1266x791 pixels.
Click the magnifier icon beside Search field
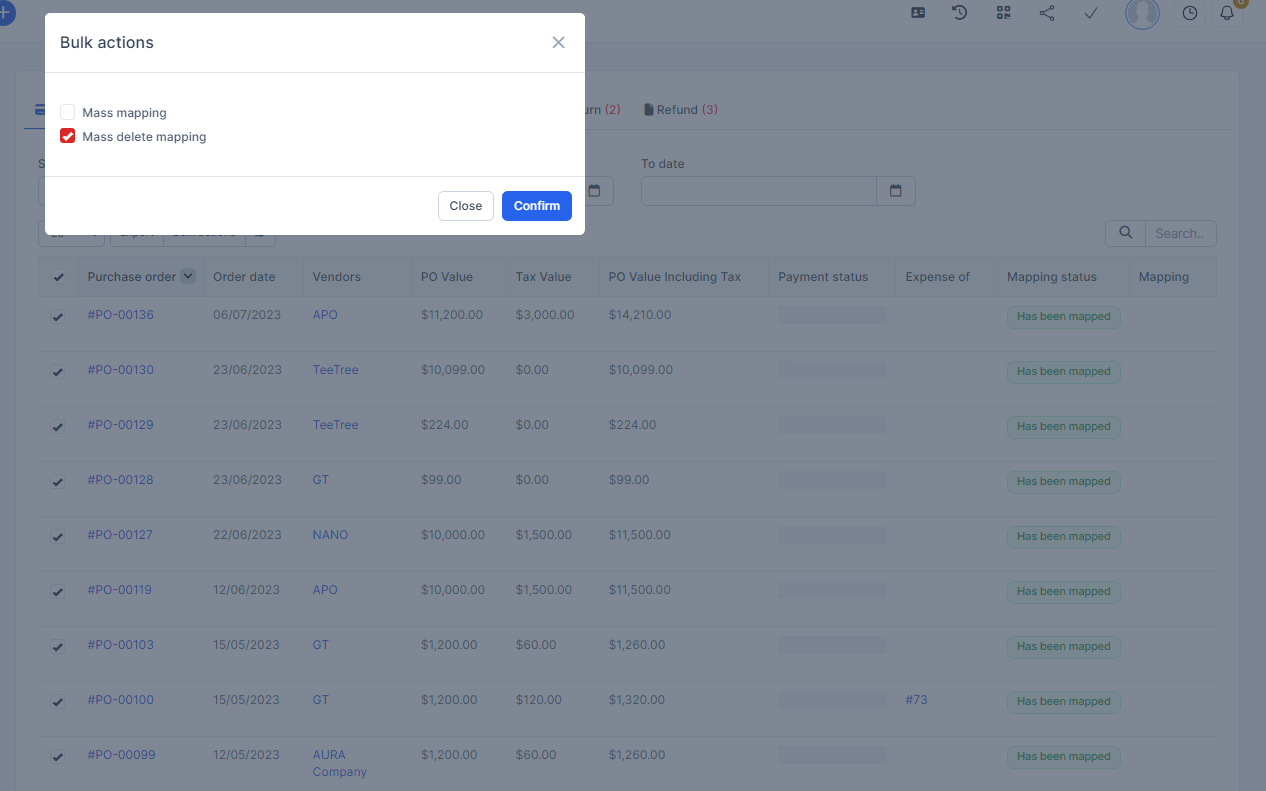point(1125,233)
